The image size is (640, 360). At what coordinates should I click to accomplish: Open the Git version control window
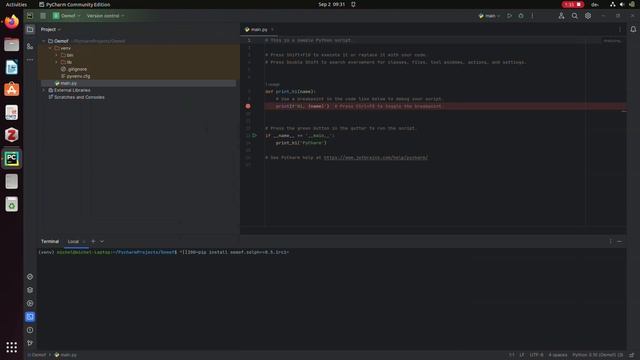(x=30, y=343)
